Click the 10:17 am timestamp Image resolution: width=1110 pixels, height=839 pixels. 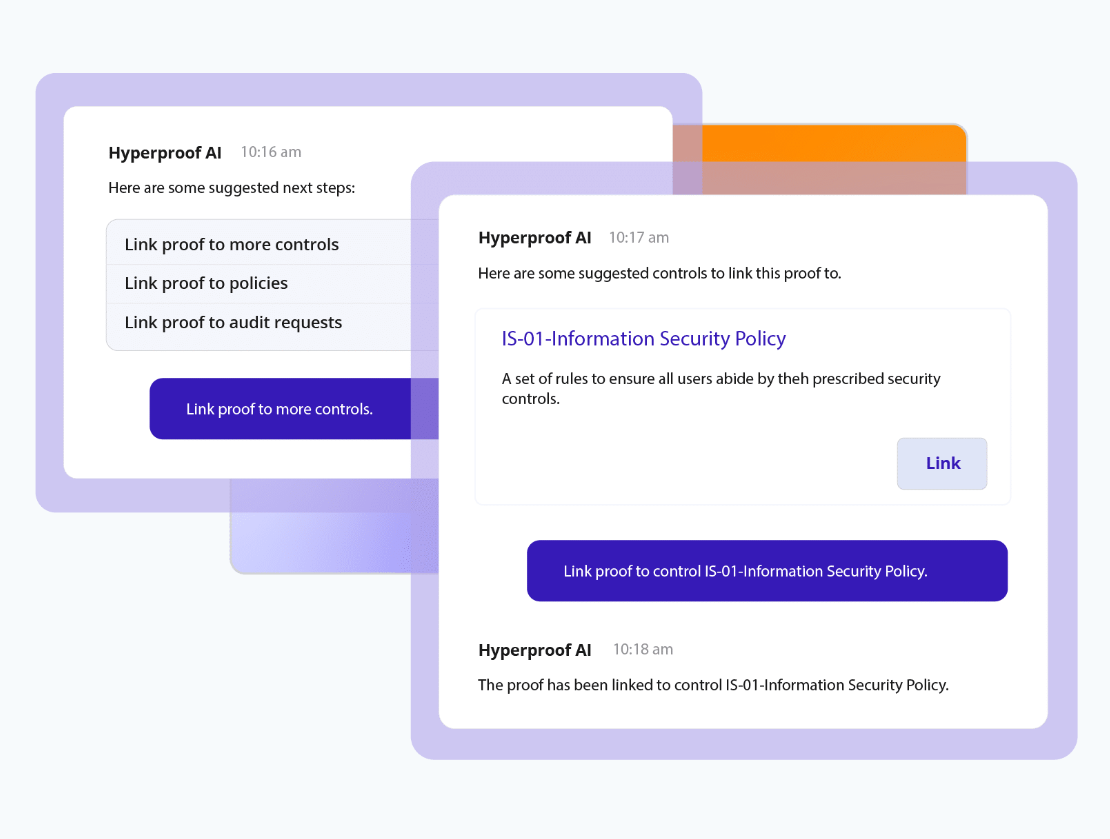(640, 237)
